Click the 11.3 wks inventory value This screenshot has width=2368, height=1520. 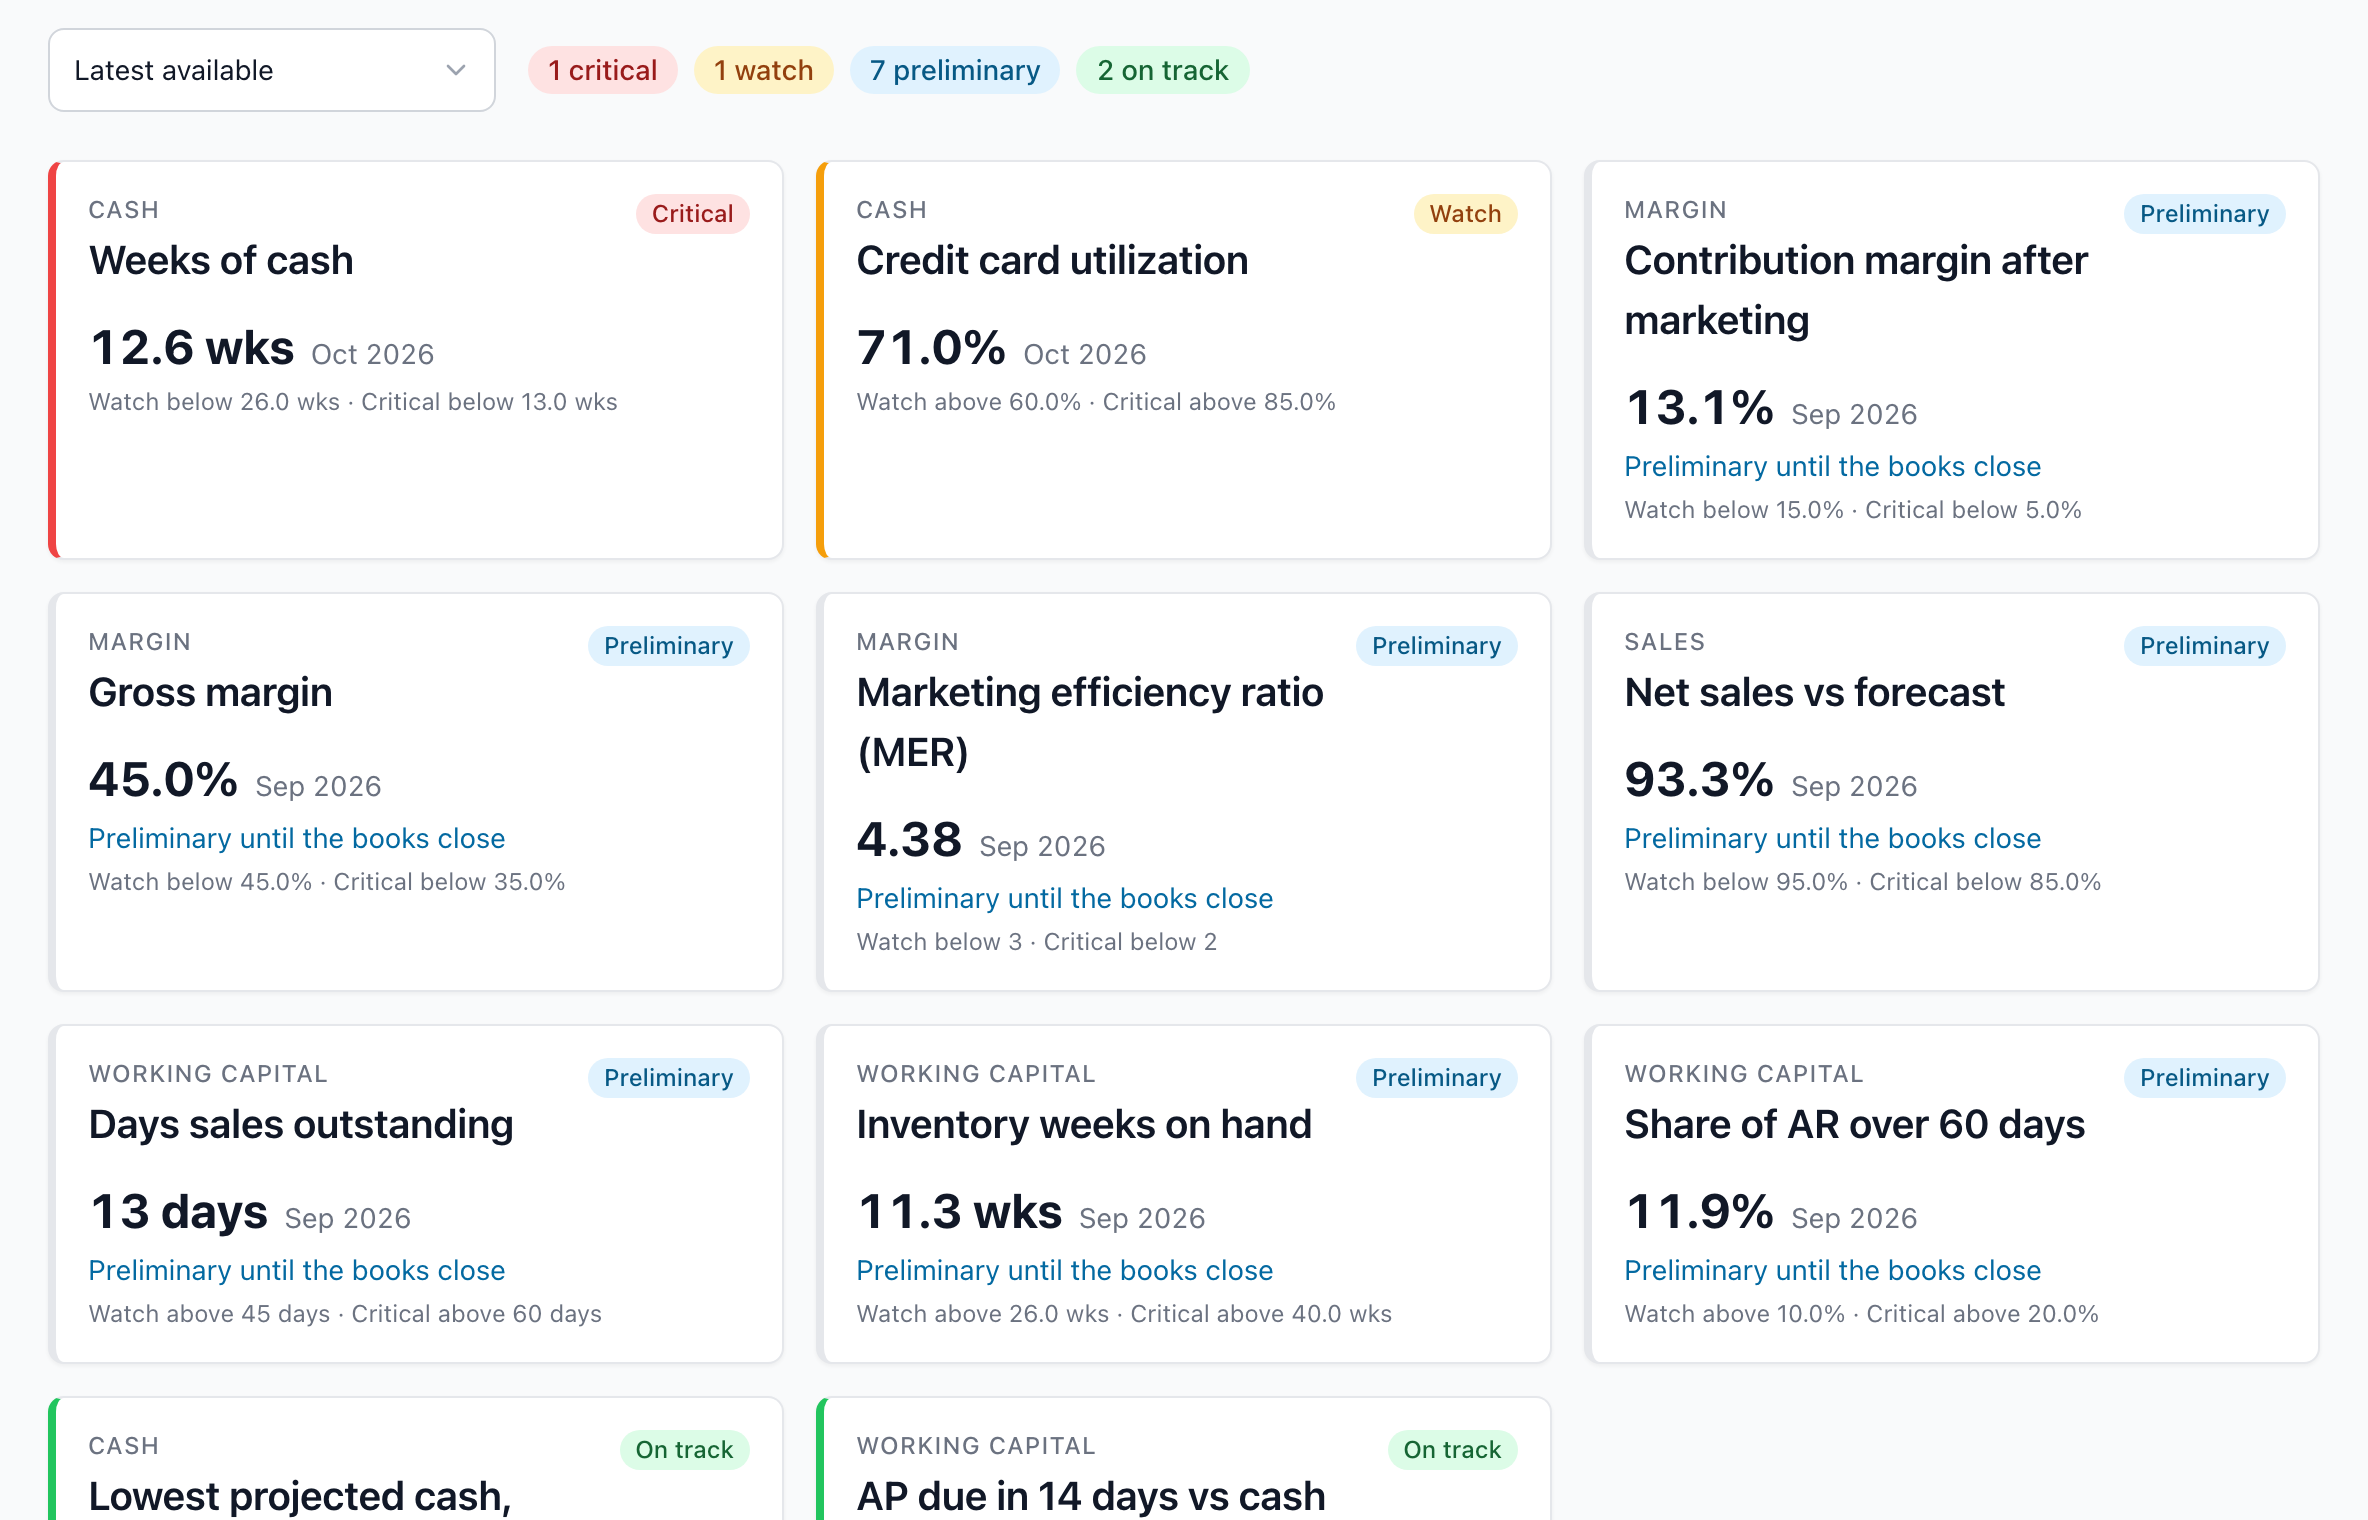tap(959, 1211)
